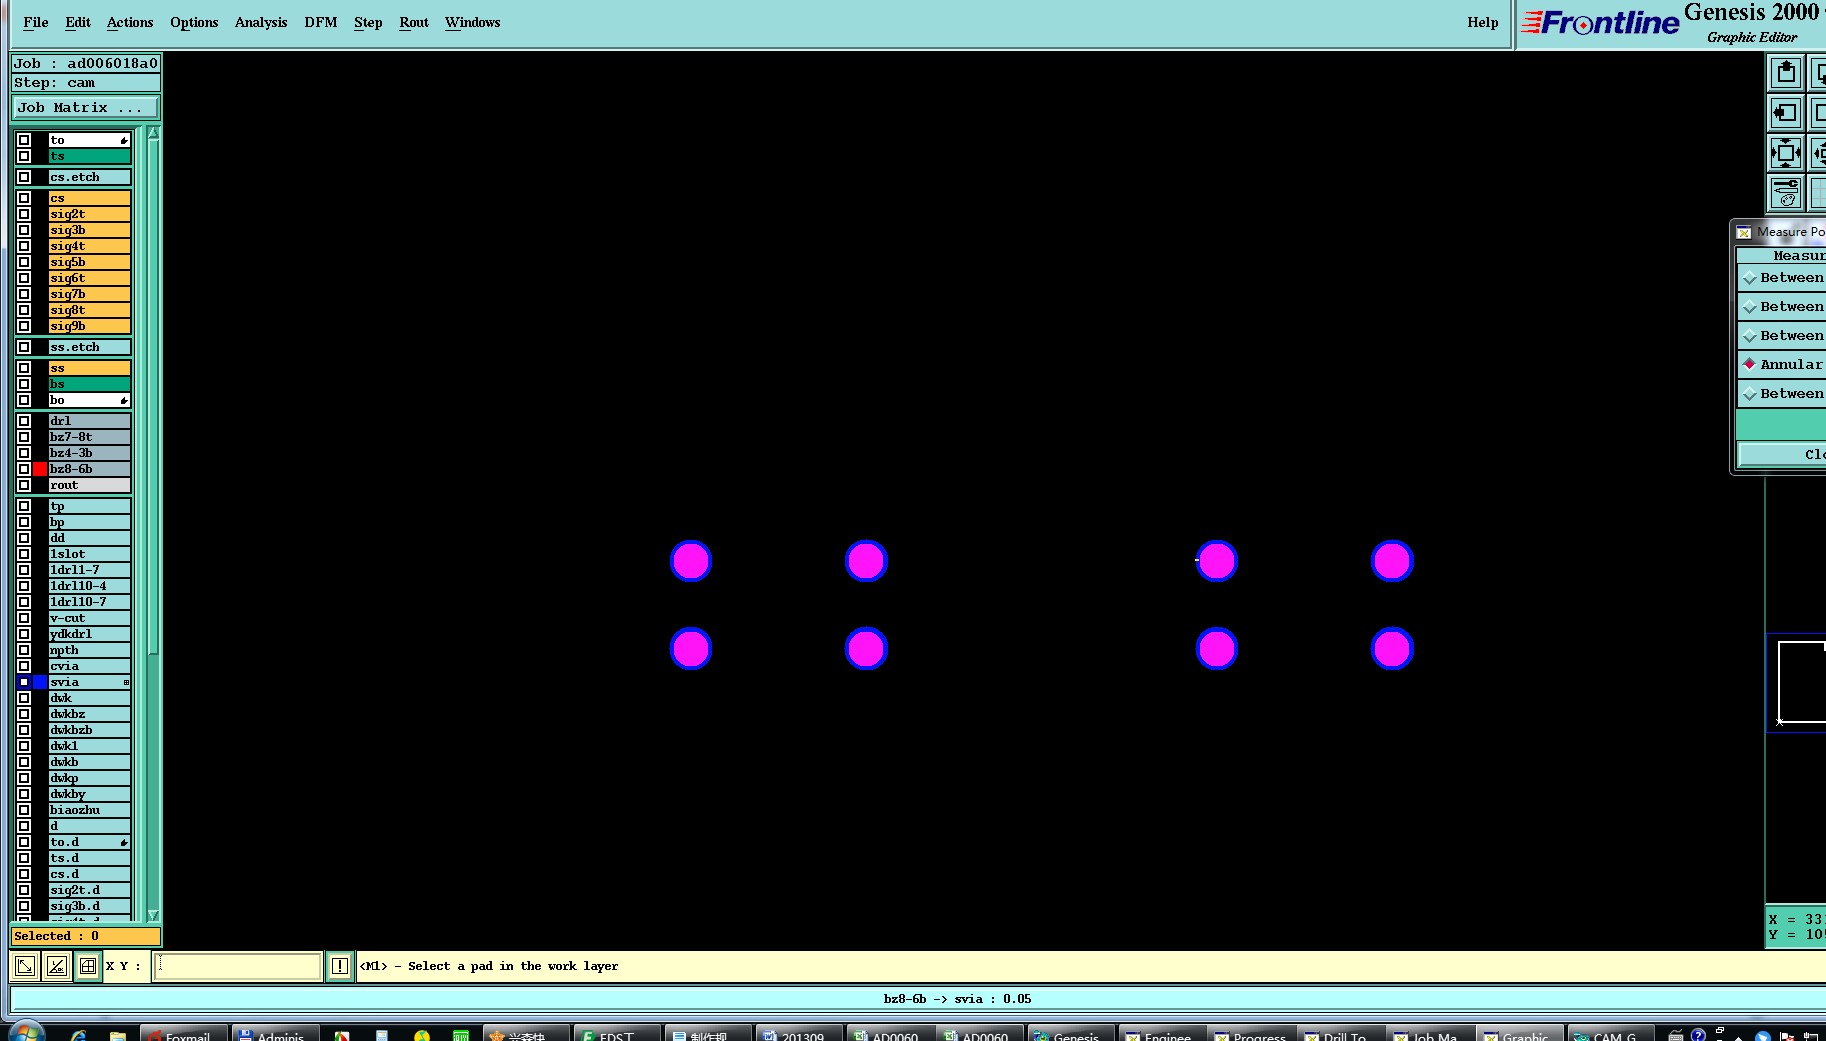Click the small marker on the svia layer
Viewport: 1826px width, 1041px height.
tap(126, 683)
